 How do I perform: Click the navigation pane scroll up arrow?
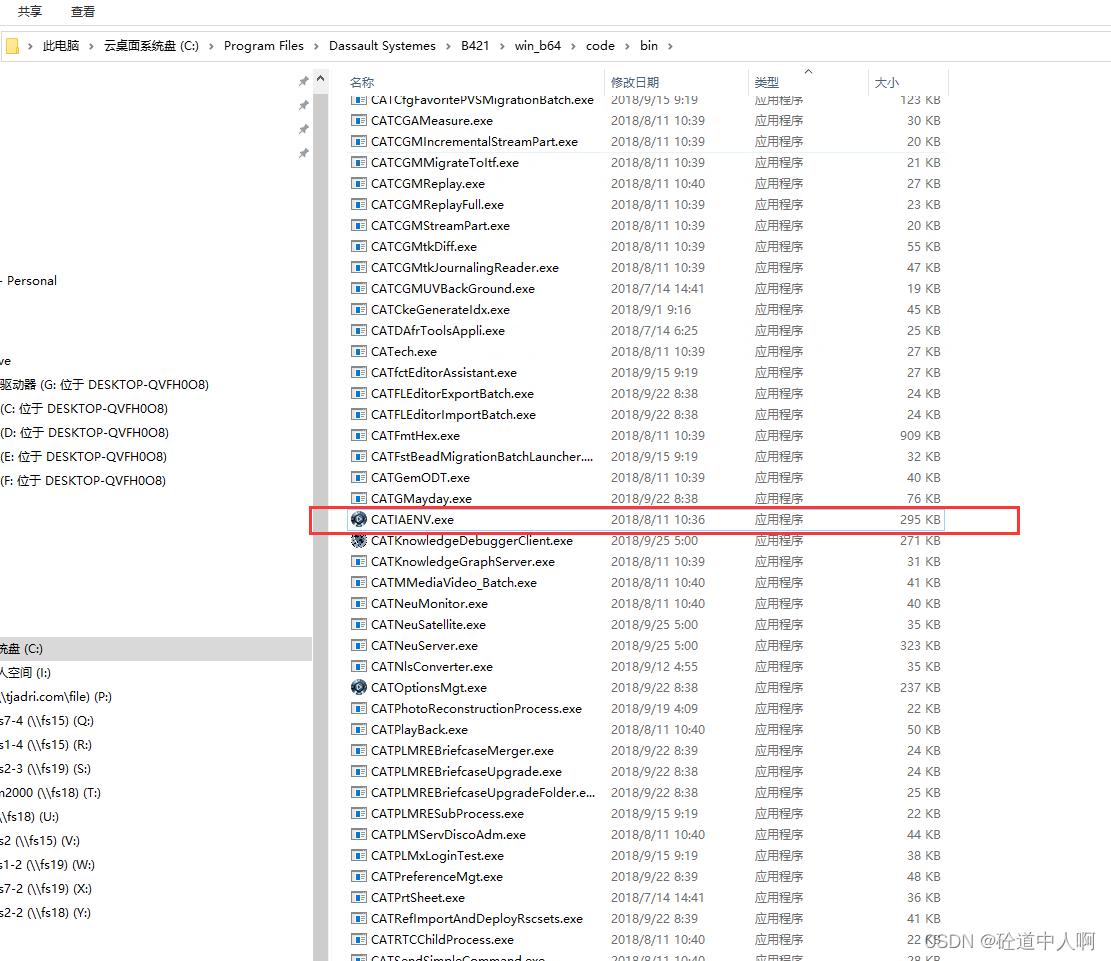321,79
